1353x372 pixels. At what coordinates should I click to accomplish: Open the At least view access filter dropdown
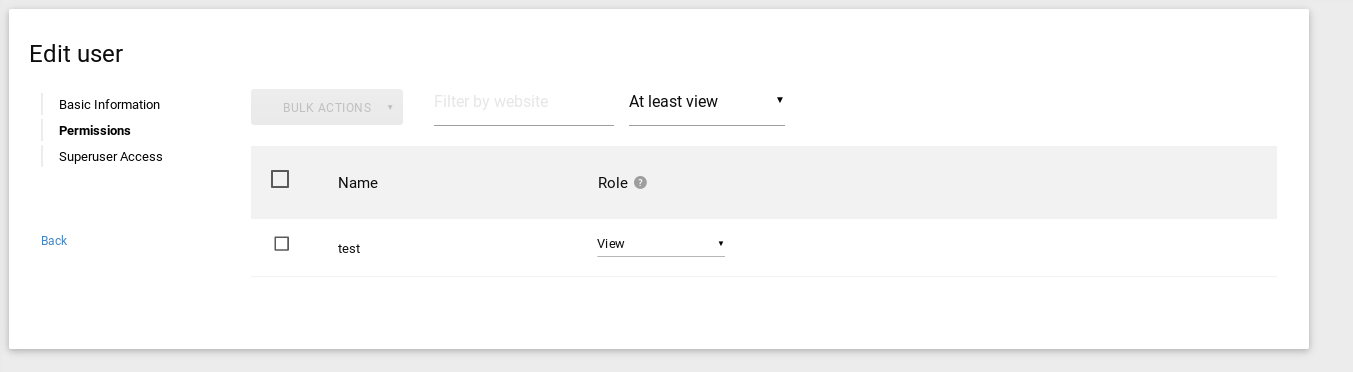tap(707, 102)
